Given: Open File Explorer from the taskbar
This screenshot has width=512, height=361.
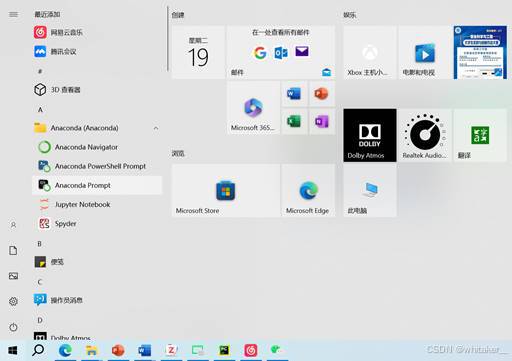Looking at the screenshot, I should (x=91, y=350).
